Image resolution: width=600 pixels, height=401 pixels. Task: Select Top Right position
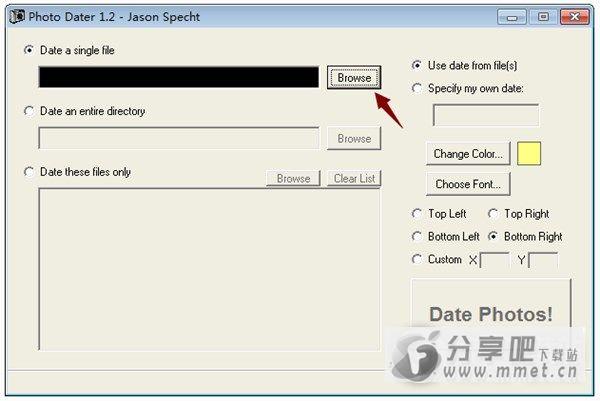click(x=493, y=214)
